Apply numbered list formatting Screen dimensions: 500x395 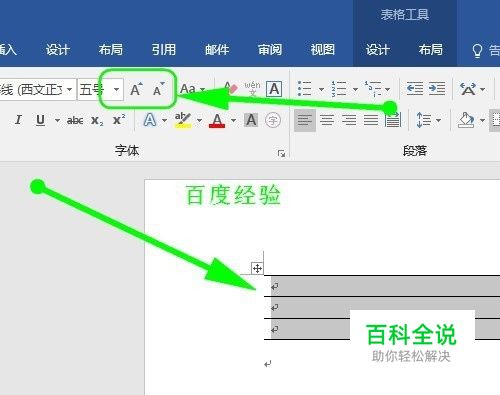(x=338, y=89)
